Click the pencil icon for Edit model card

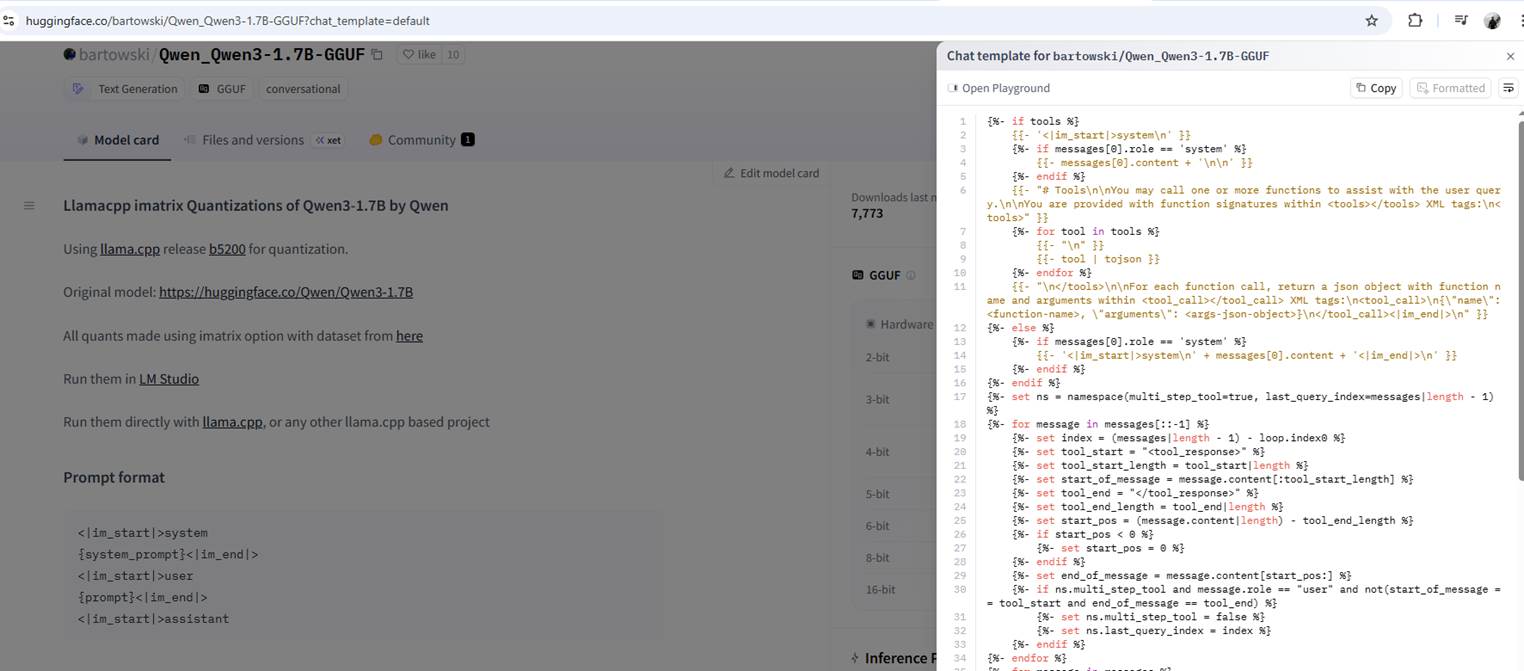(729, 173)
